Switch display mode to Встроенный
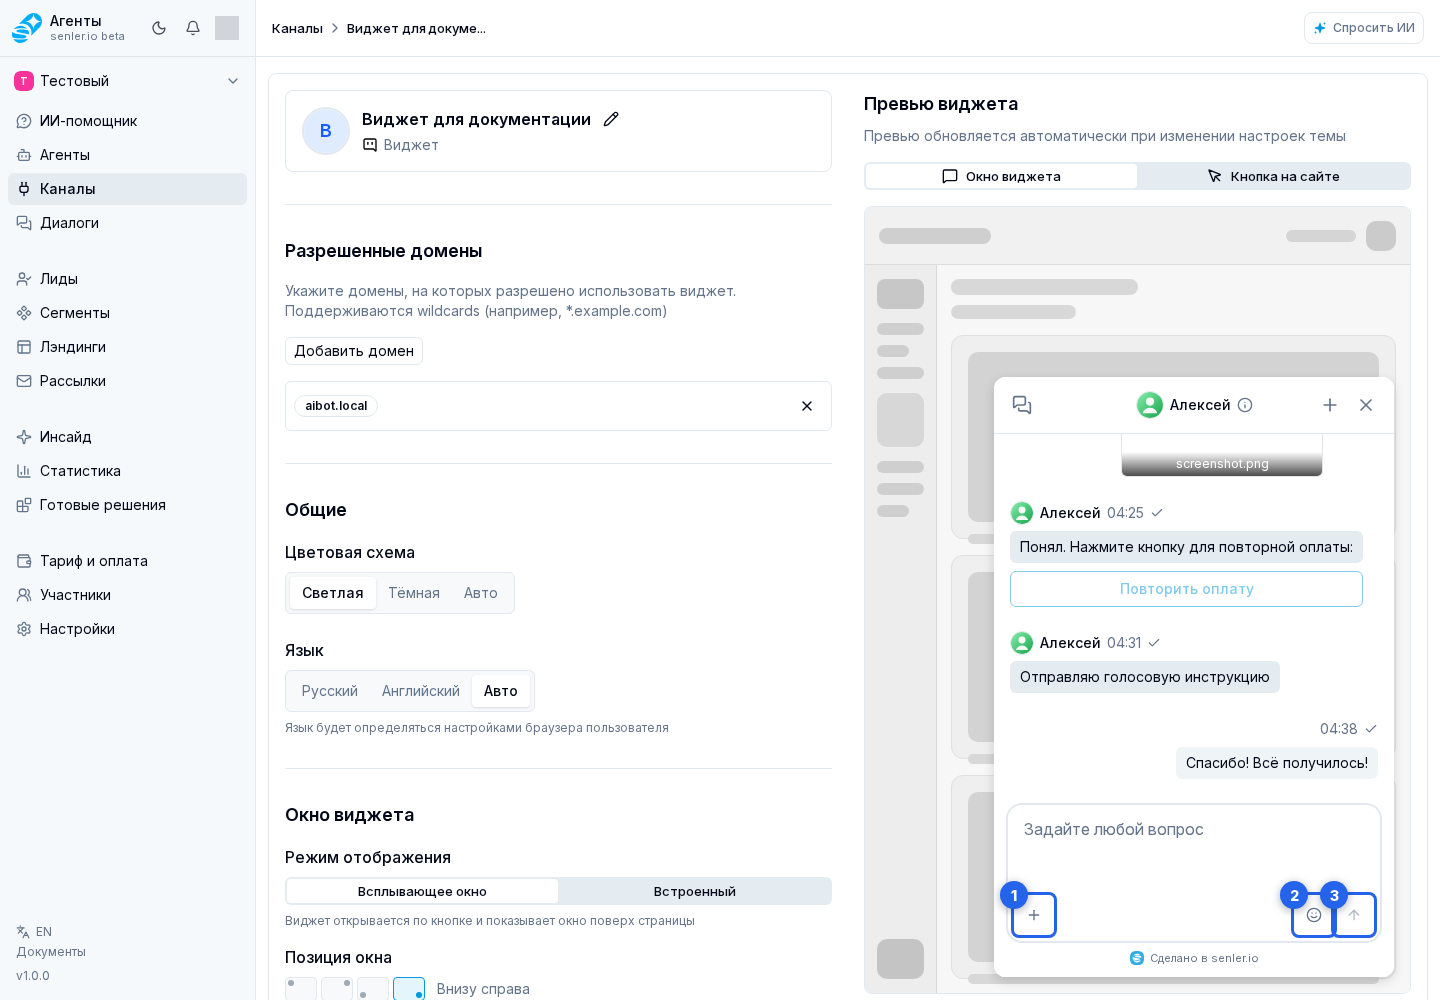 point(695,891)
